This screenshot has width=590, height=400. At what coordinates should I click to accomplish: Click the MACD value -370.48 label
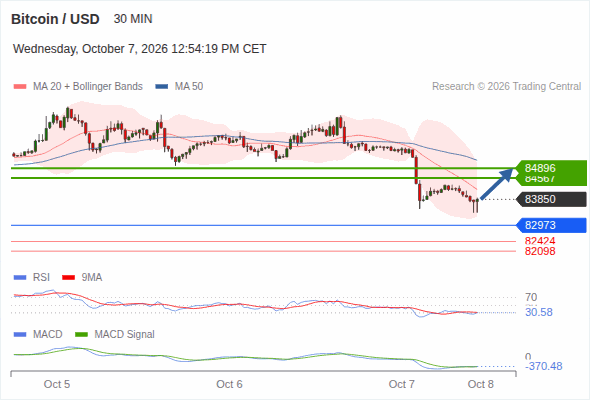544,366
